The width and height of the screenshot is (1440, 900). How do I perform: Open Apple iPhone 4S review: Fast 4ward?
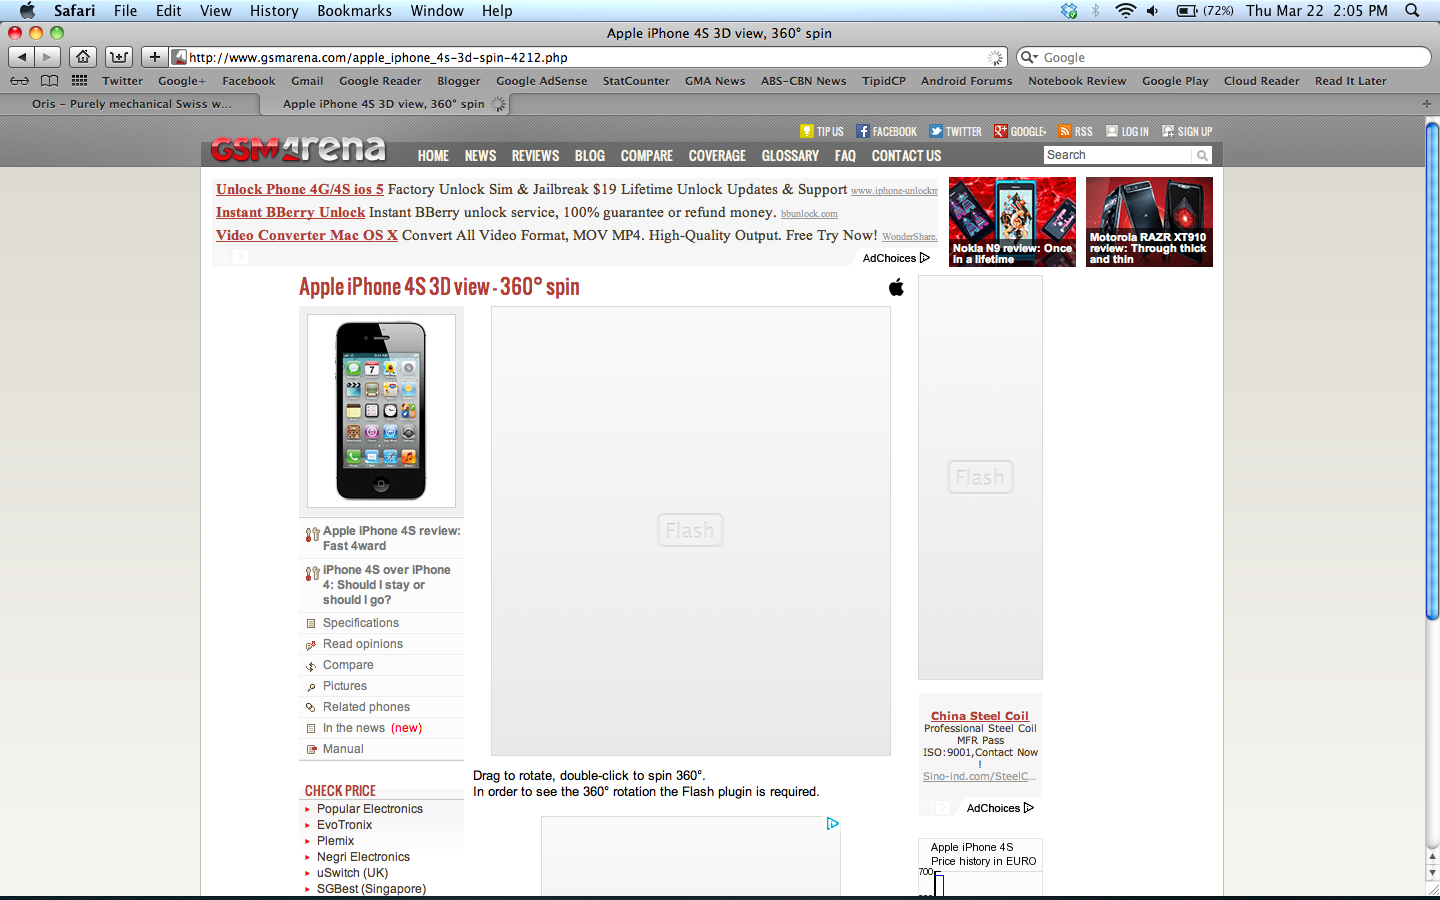(391, 538)
